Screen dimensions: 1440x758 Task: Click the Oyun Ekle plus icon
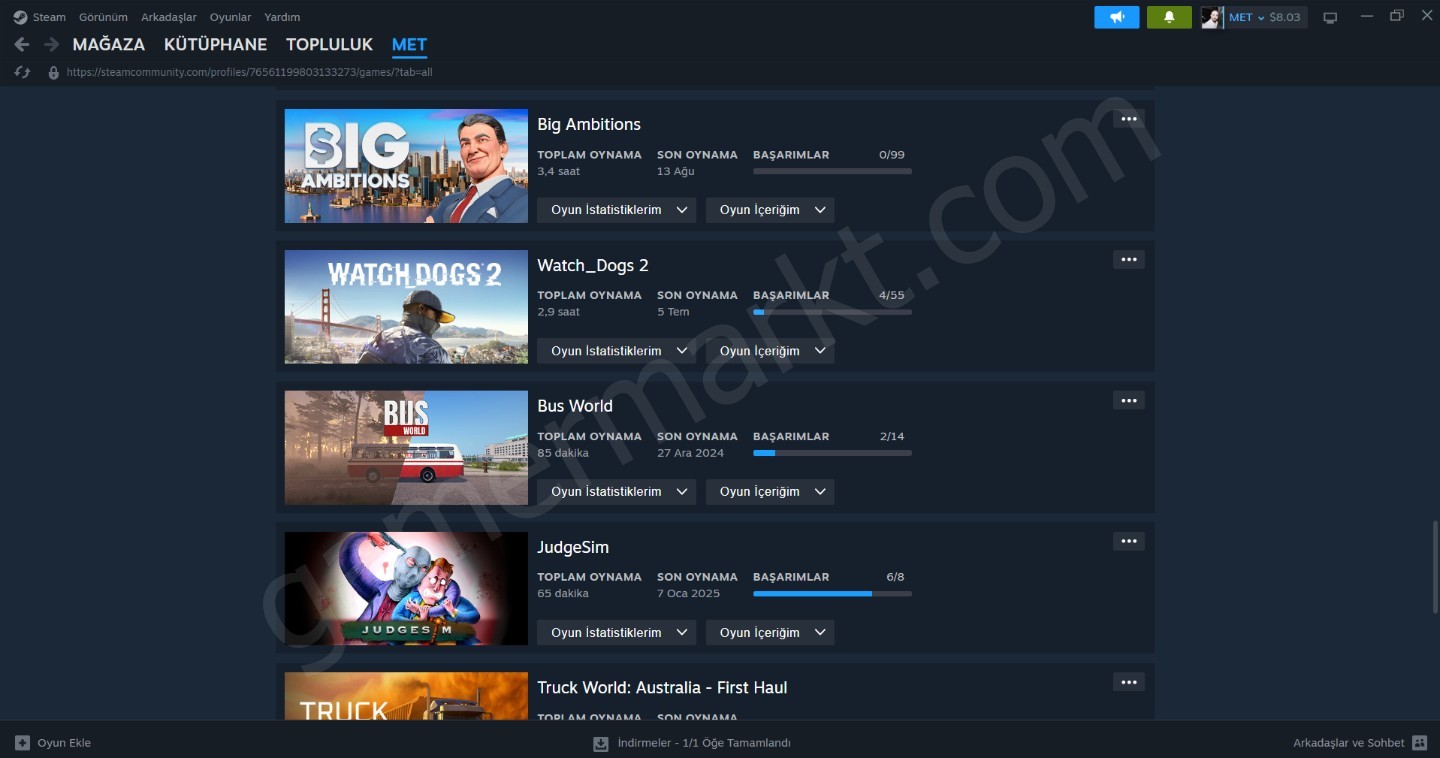pyautogui.click(x=22, y=743)
